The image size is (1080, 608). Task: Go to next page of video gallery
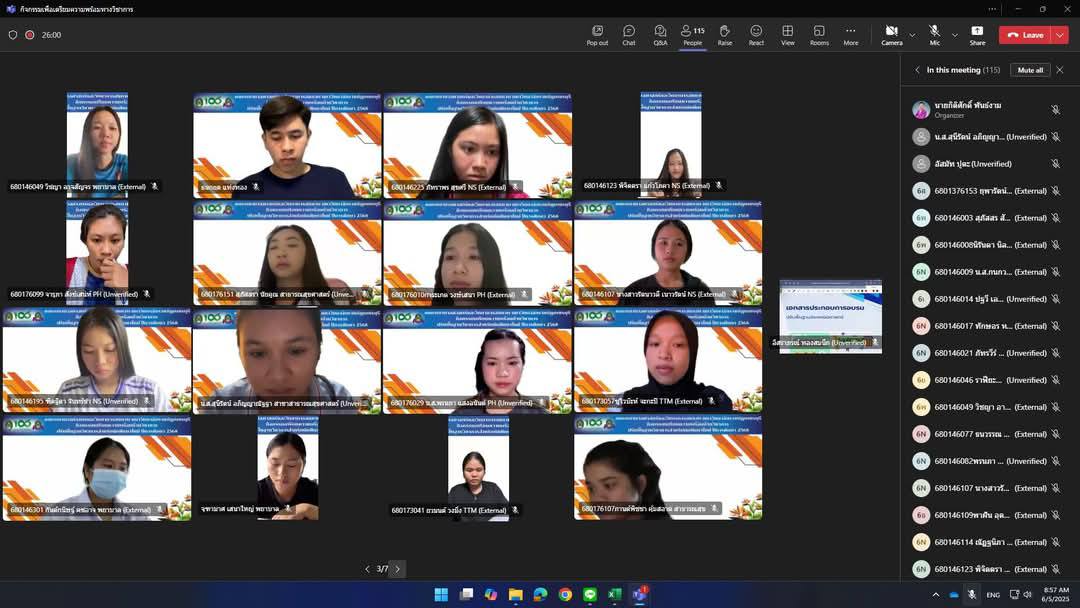(x=397, y=569)
